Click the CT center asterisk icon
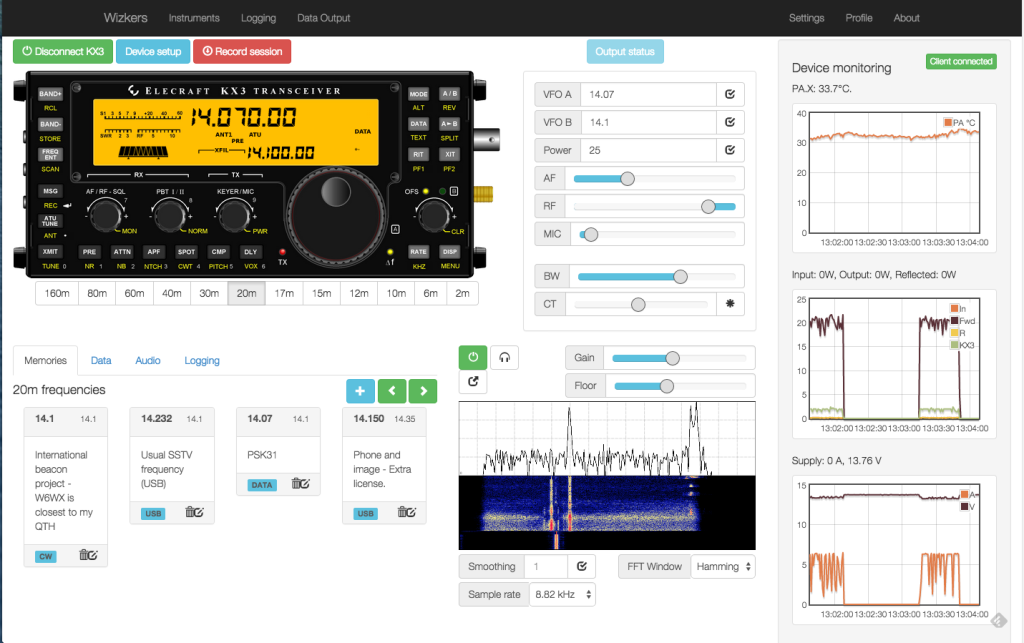This screenshot has width=1024, height=643. coord(729,304)
